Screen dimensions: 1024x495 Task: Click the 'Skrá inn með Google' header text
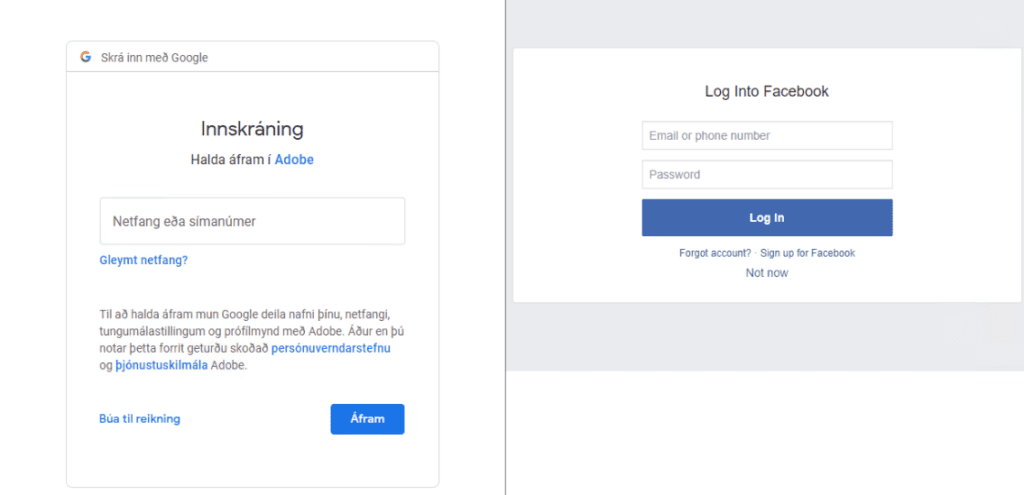click(154, 58)
